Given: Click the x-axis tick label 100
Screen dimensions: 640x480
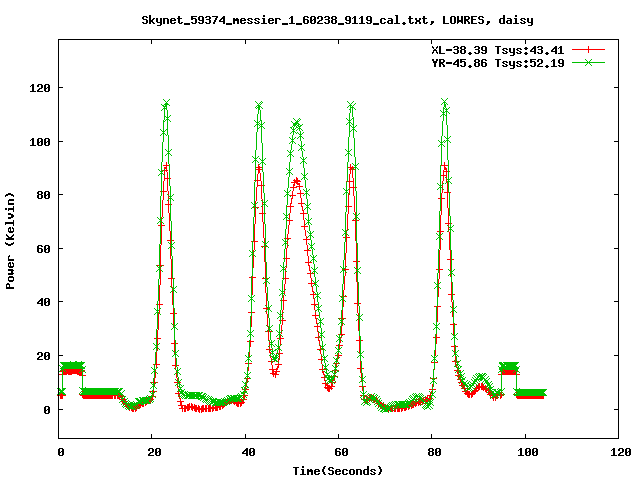Looking at the screenshot, I should coord(528,452).
